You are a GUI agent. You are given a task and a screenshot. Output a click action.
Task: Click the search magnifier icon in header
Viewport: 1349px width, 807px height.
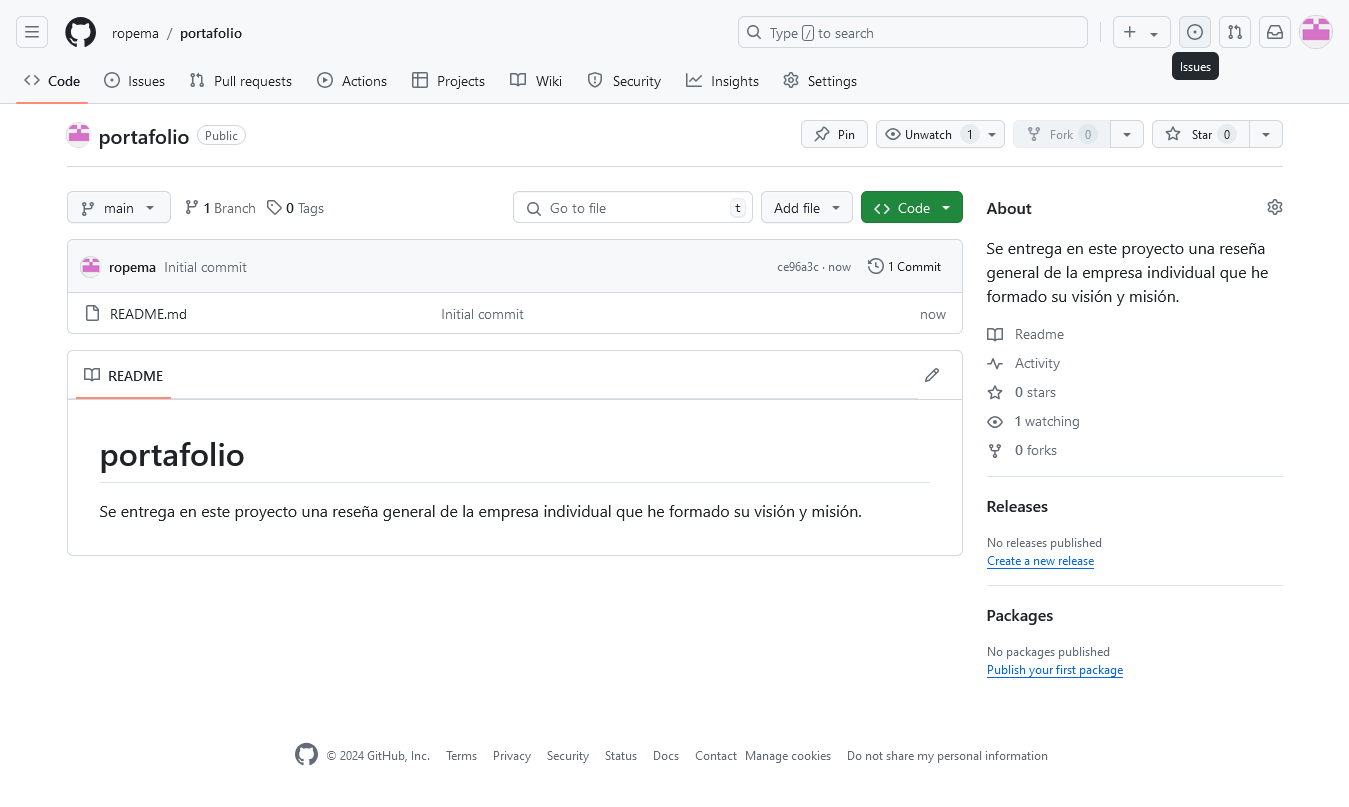[754, 32]
